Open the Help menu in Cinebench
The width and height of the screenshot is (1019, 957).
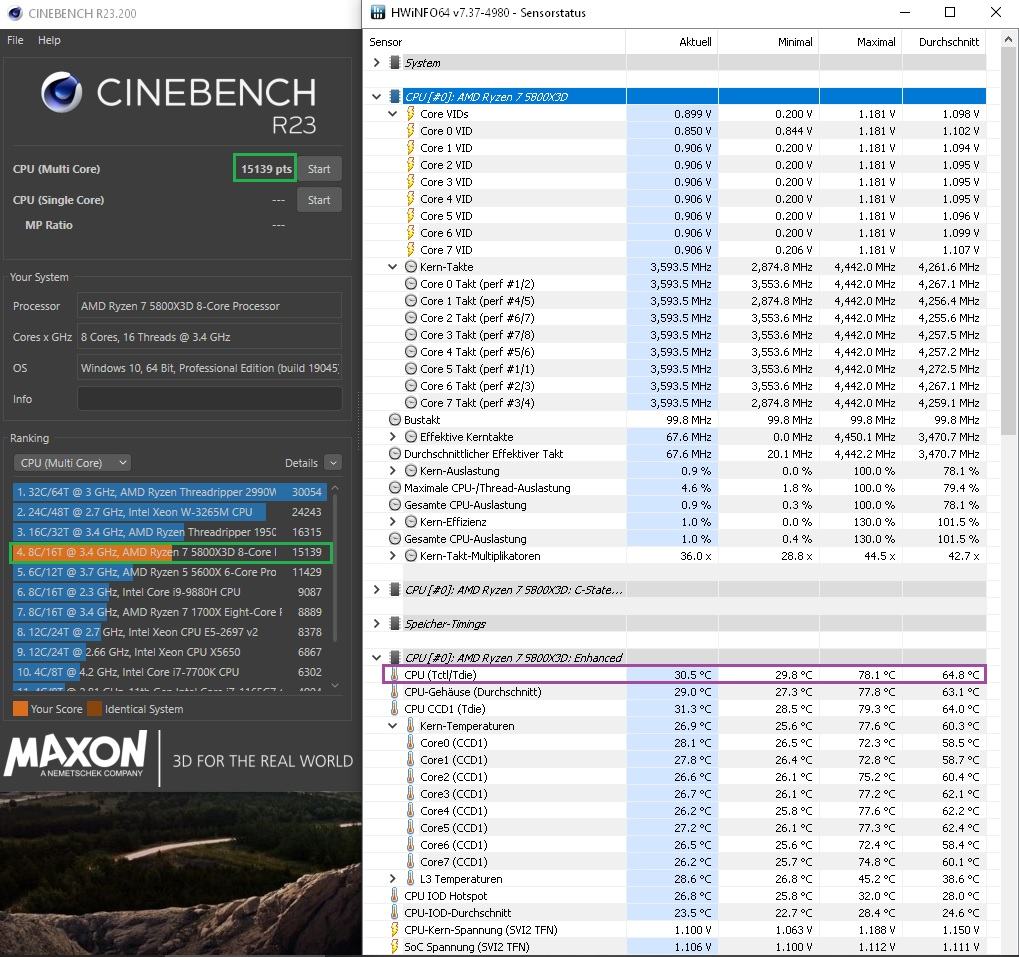[x=49, y=40]
